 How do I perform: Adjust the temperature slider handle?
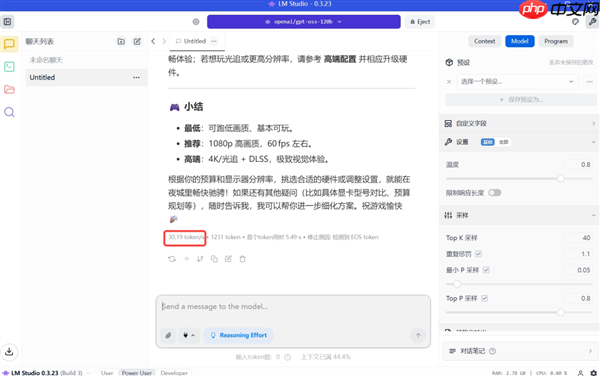[x=561, y=179]
